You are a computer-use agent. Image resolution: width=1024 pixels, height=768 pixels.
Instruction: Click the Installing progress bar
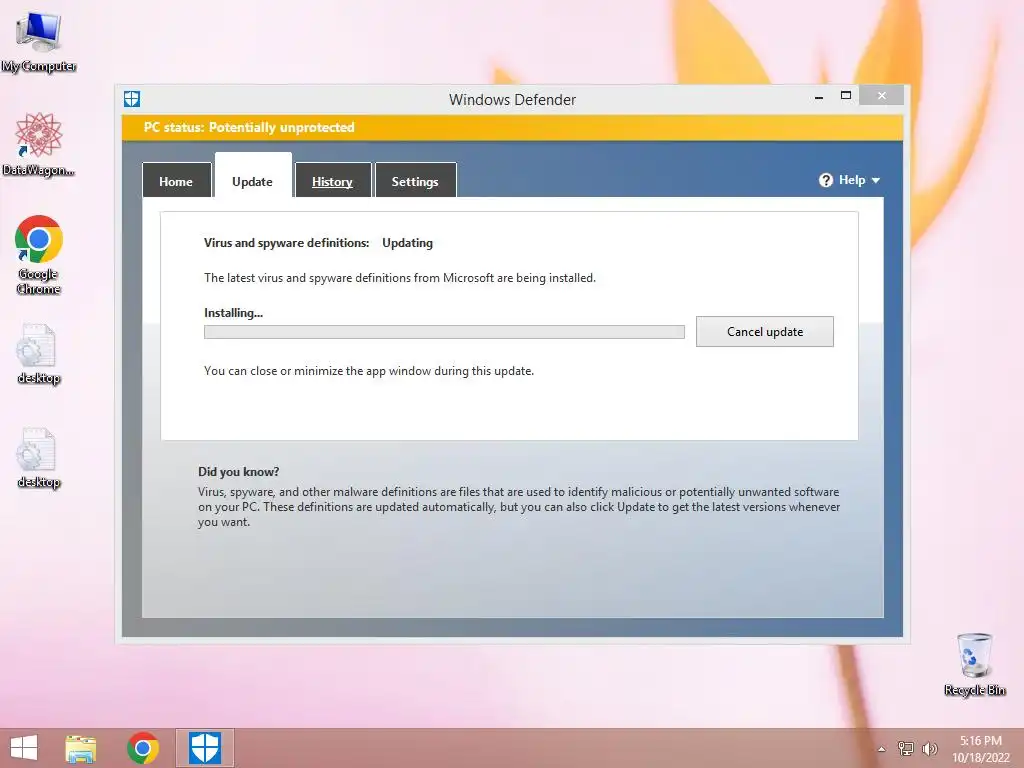444,332
